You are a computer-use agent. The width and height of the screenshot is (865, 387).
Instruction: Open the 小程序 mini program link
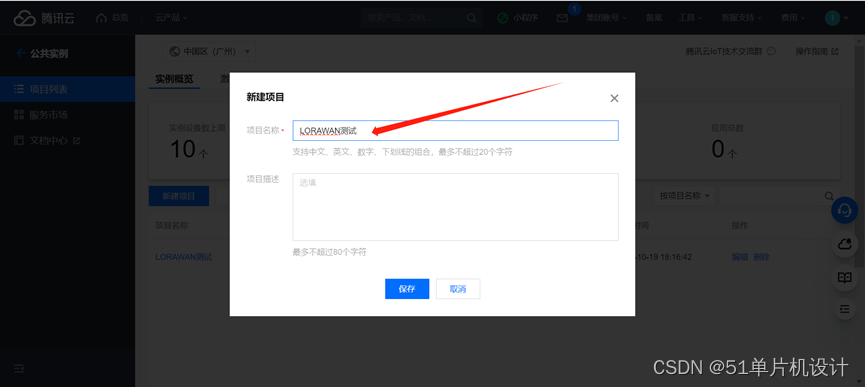[518, 18]
